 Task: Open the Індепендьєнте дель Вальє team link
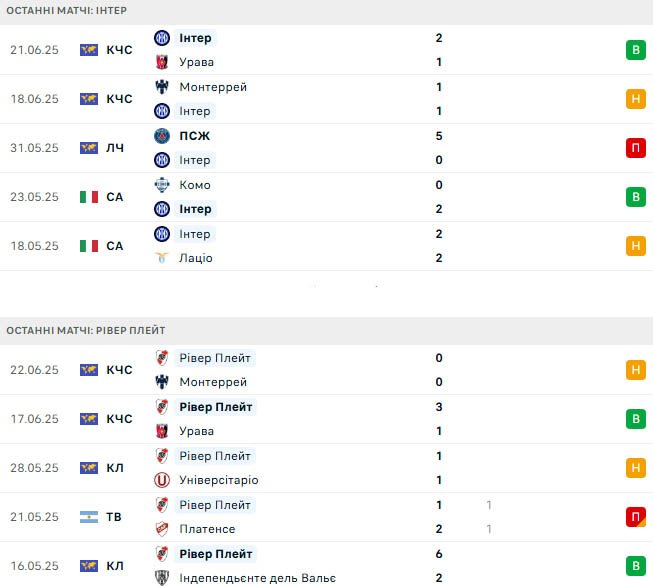257,578
